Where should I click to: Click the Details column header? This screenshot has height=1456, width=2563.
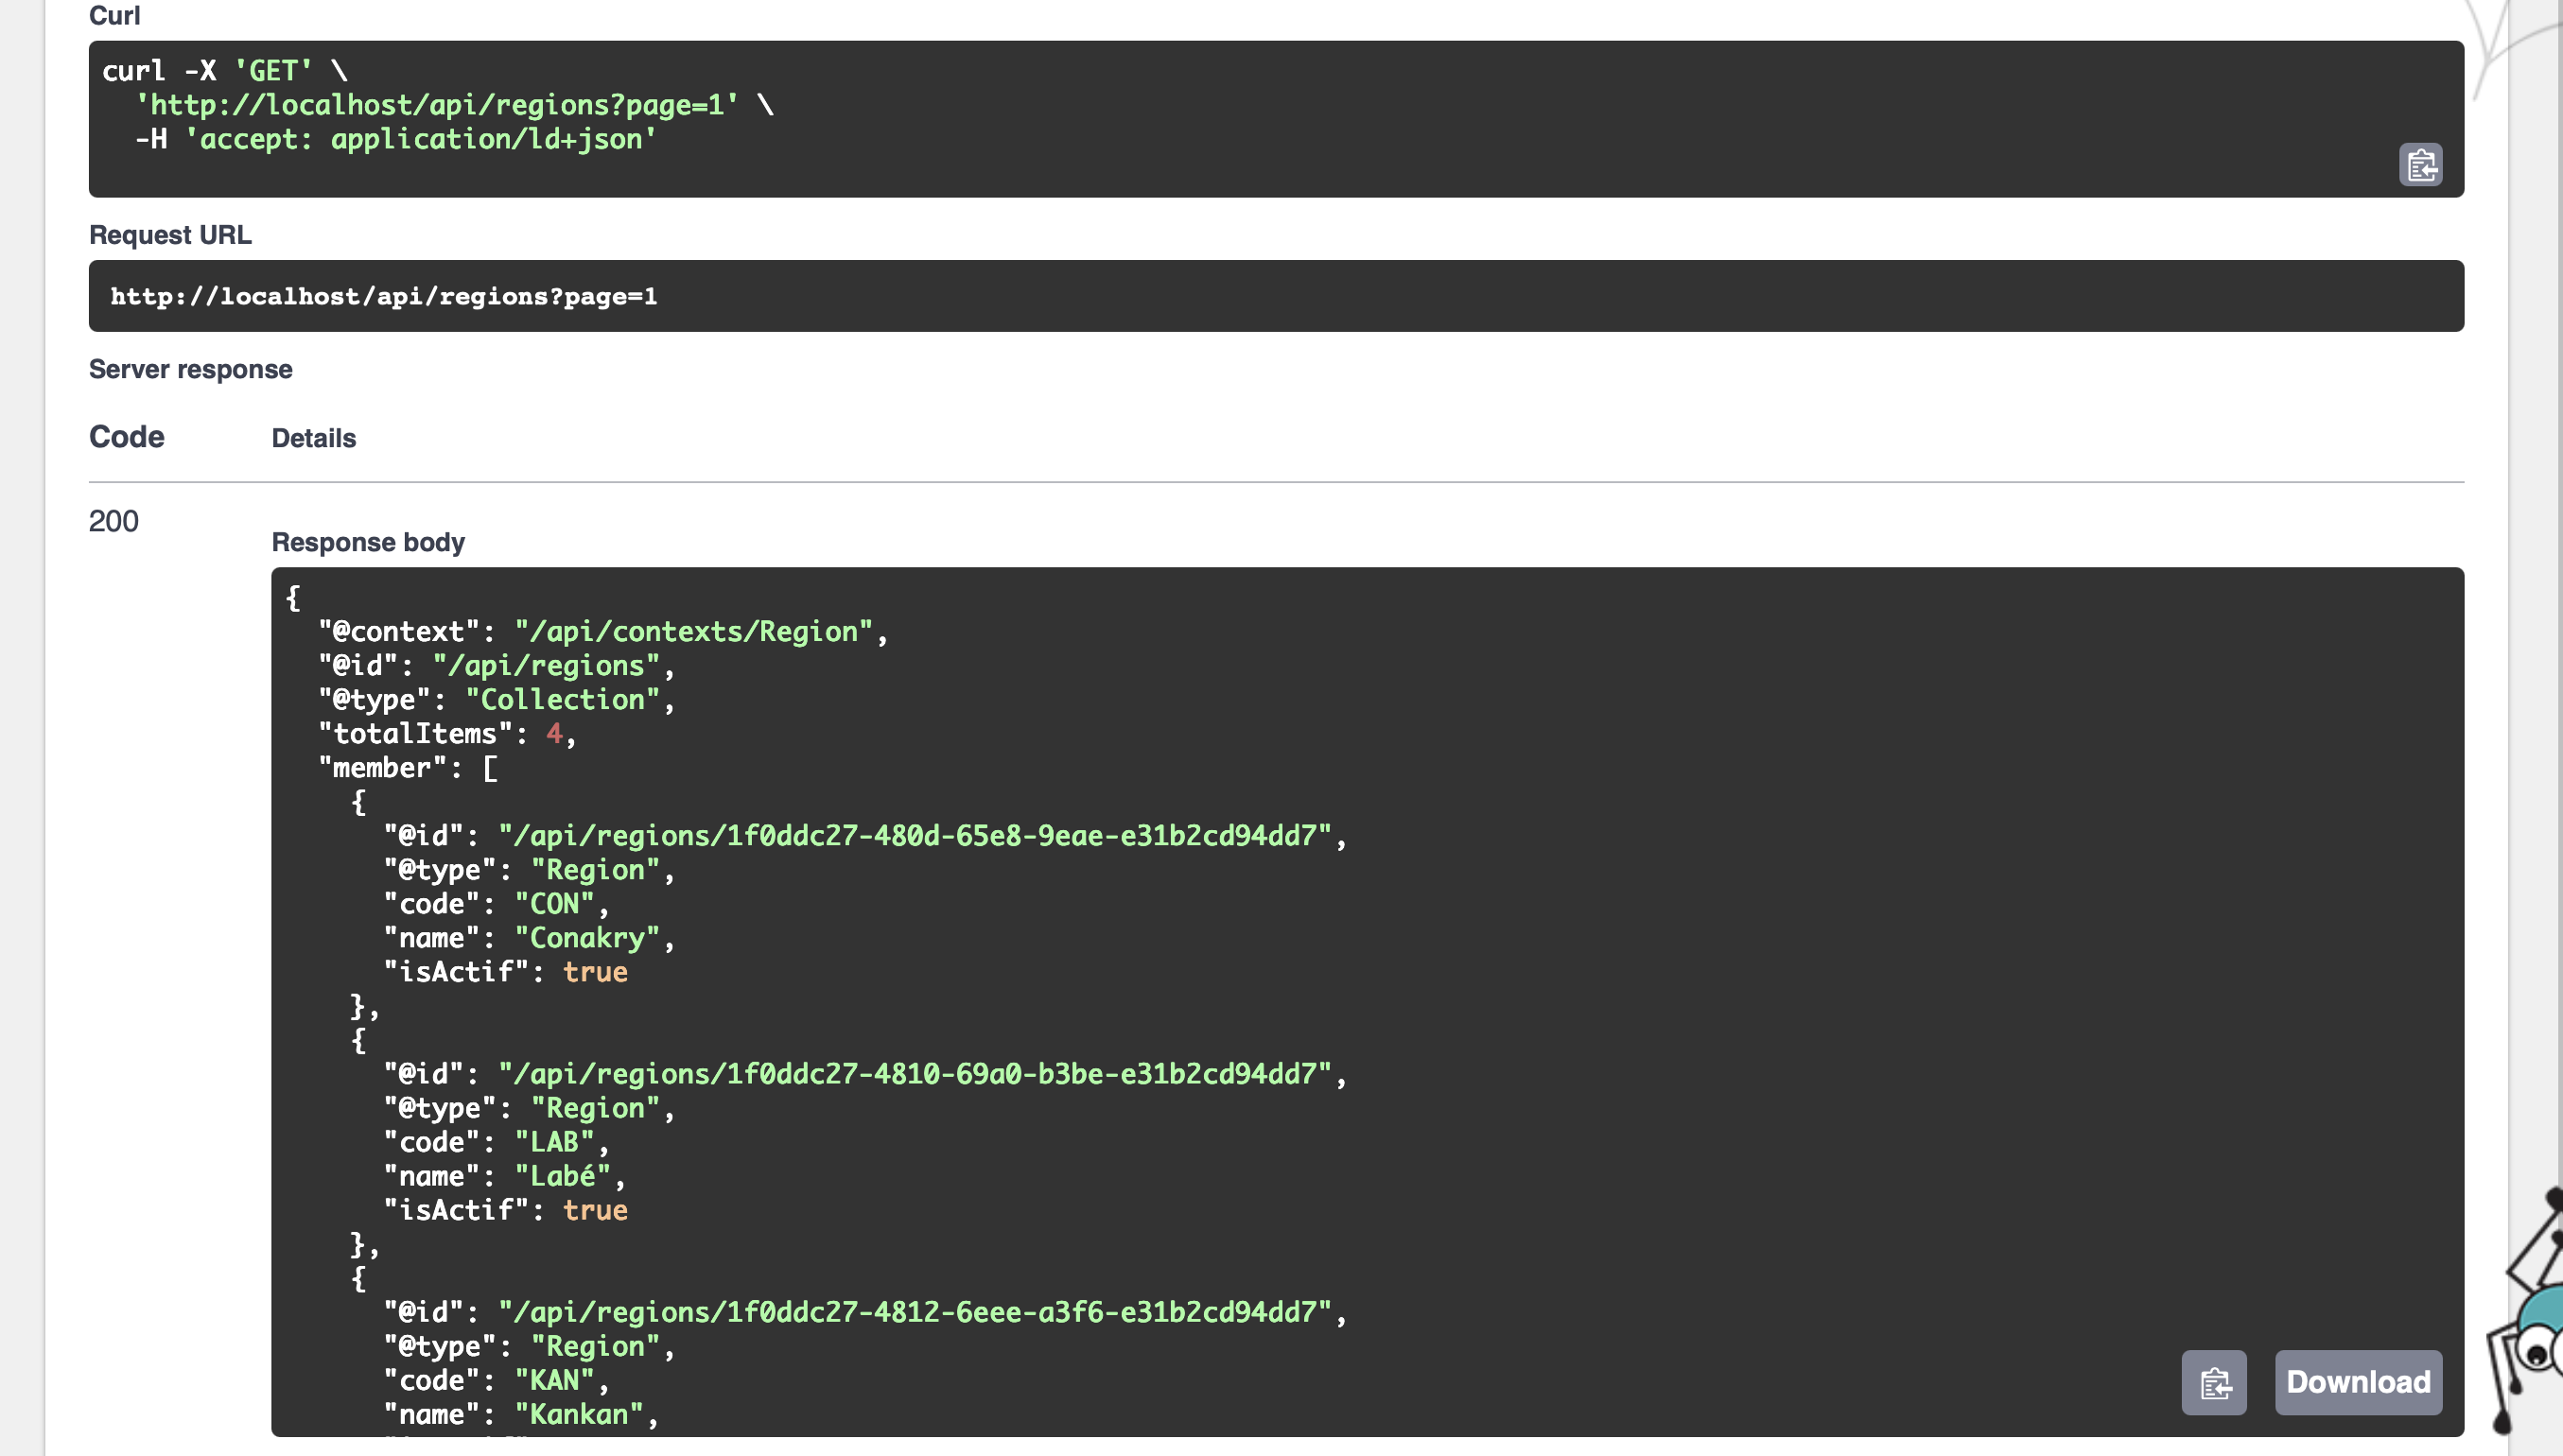point(313,438)
